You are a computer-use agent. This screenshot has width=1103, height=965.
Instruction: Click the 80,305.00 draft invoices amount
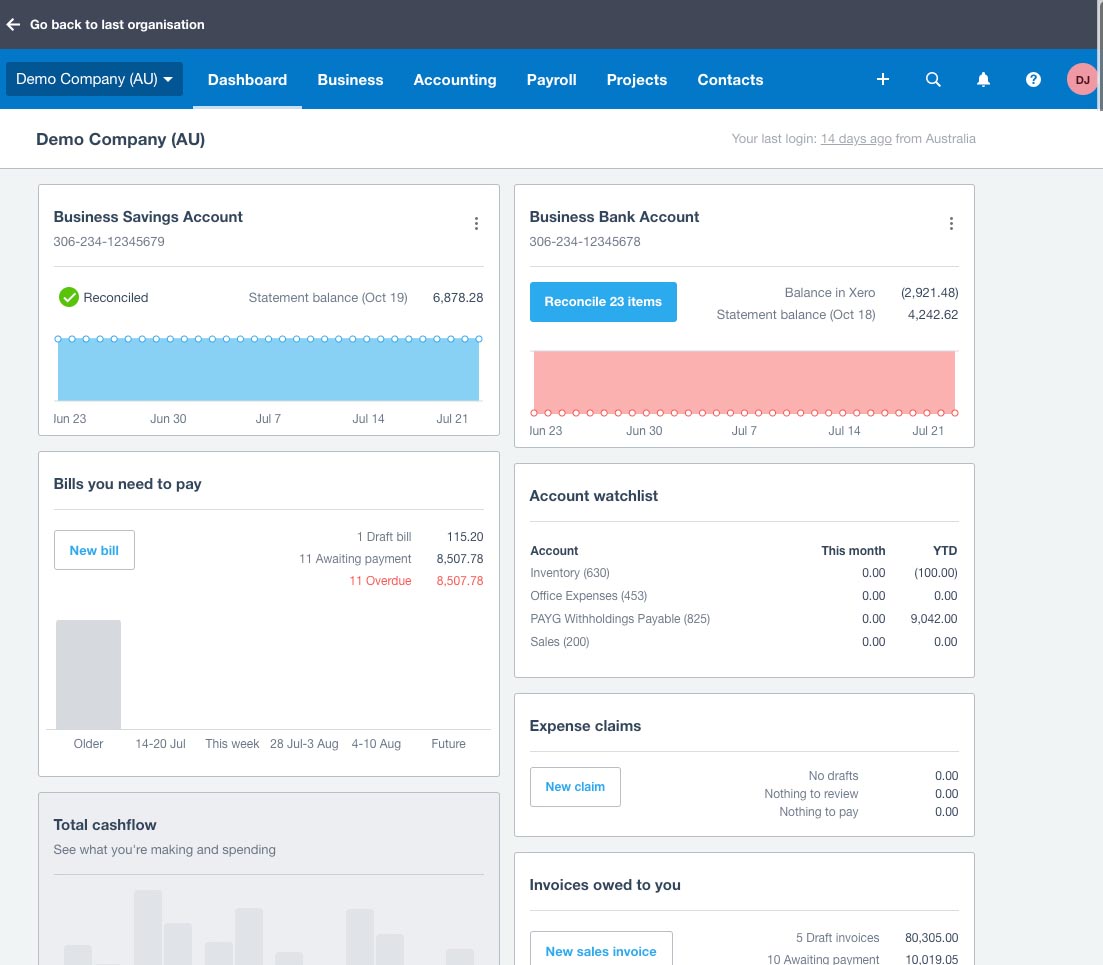[x=931, y=938]
